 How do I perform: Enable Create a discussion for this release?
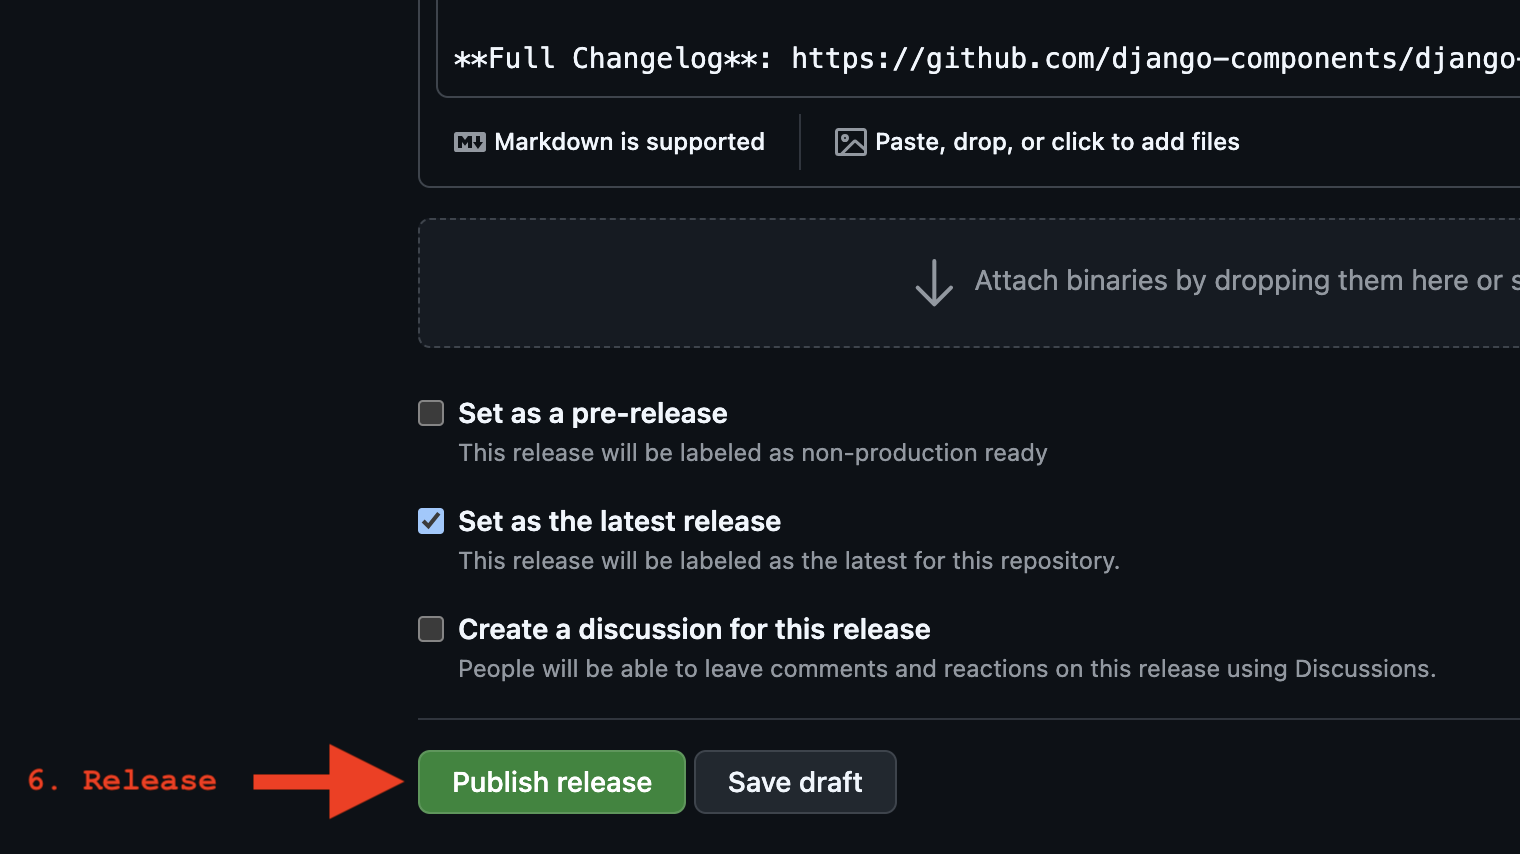[430, 629]
